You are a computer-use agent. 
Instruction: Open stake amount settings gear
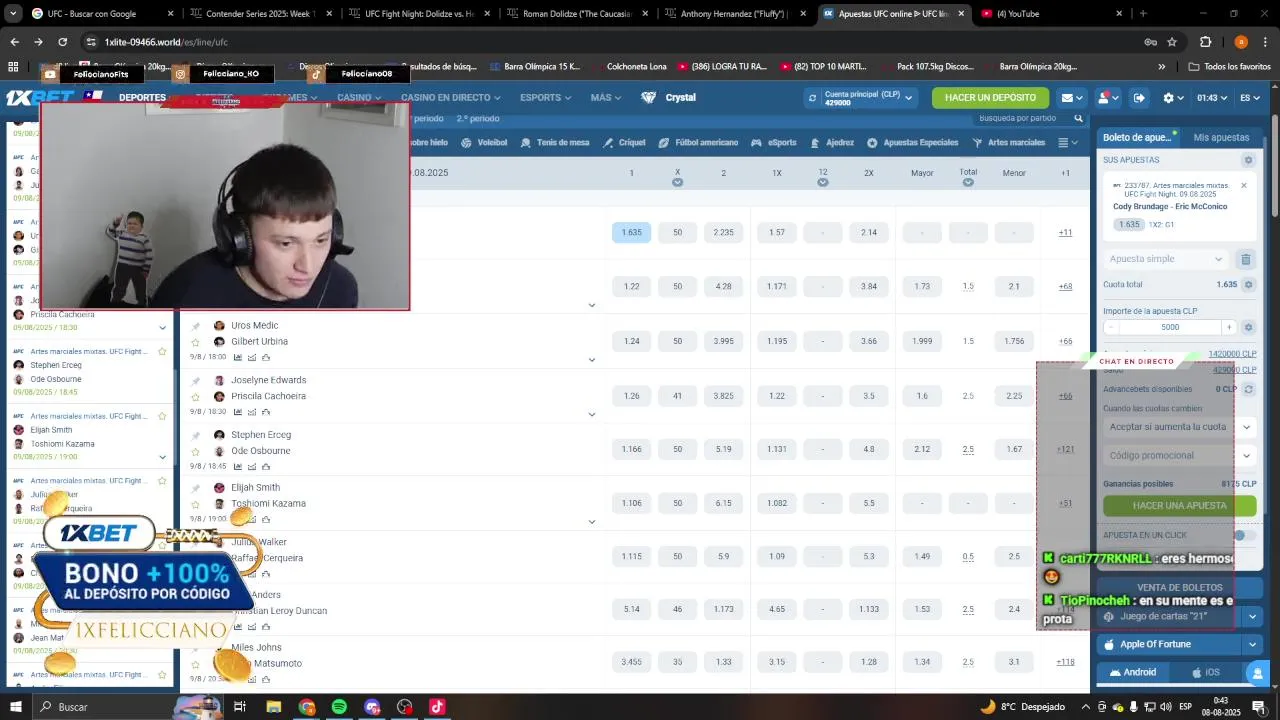[1247, 327]
